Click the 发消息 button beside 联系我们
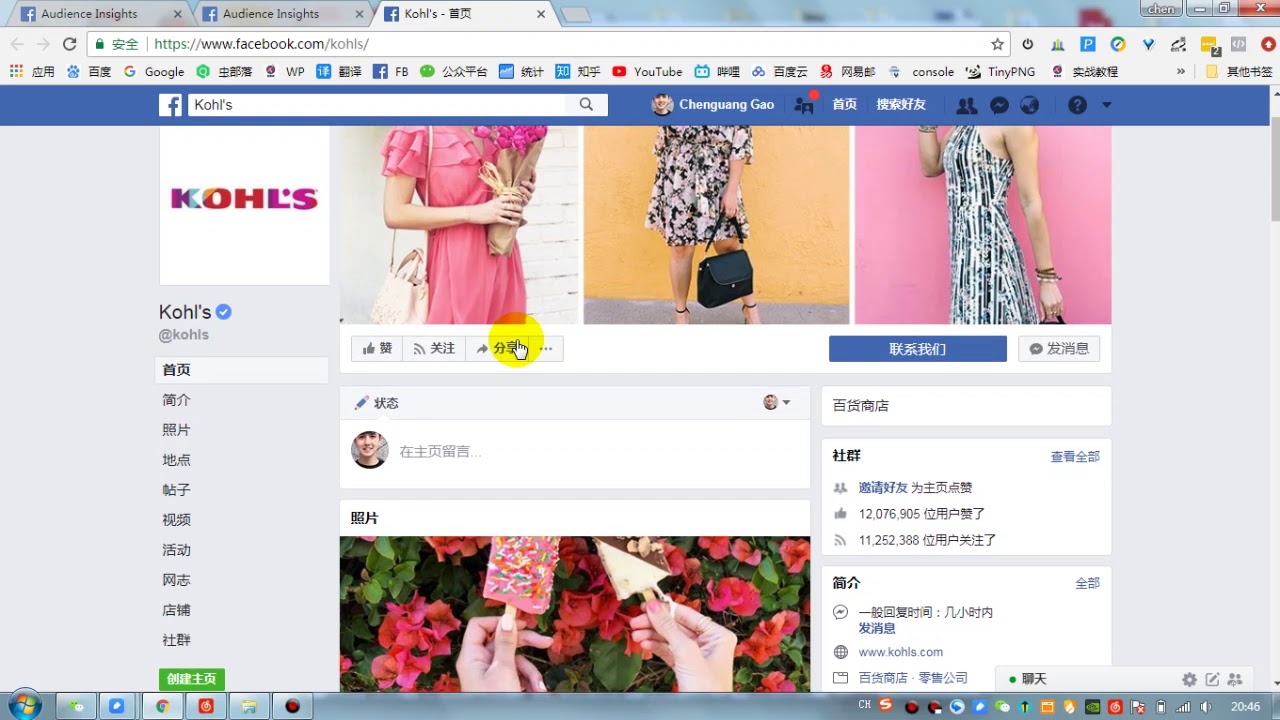The width and height of the screenshot is (1280, 720). click(1060, 349)
